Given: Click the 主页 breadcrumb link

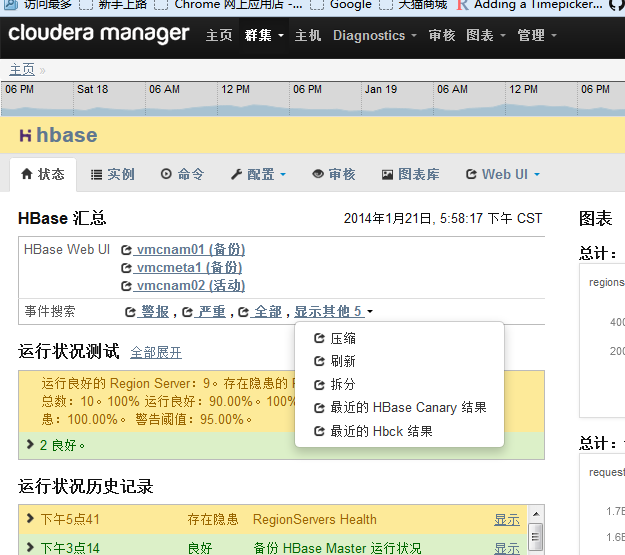Looking at the screenshot, I should point(22,70).
